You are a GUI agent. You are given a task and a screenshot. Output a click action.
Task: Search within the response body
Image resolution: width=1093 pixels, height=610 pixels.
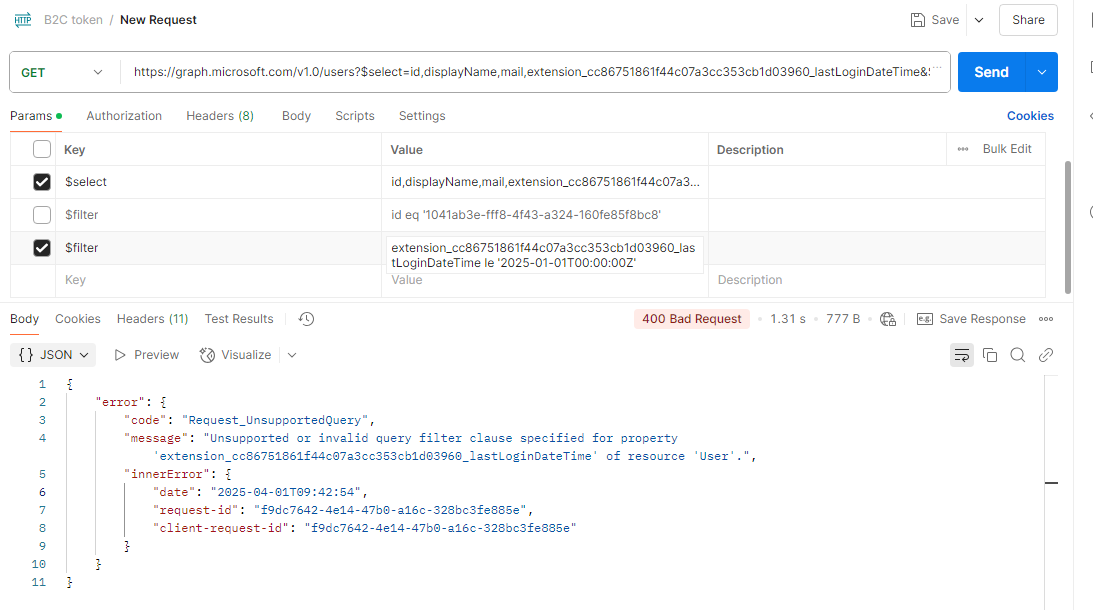1018,355
